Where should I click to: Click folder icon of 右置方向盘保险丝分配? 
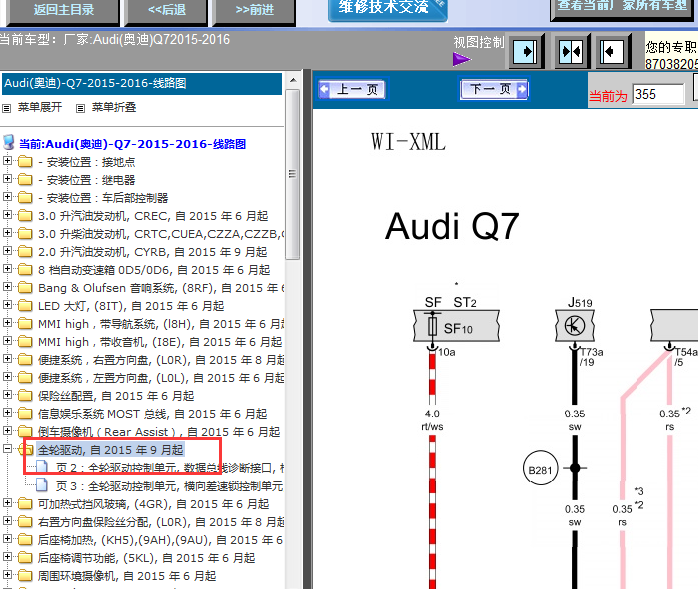tap(25, 521)
